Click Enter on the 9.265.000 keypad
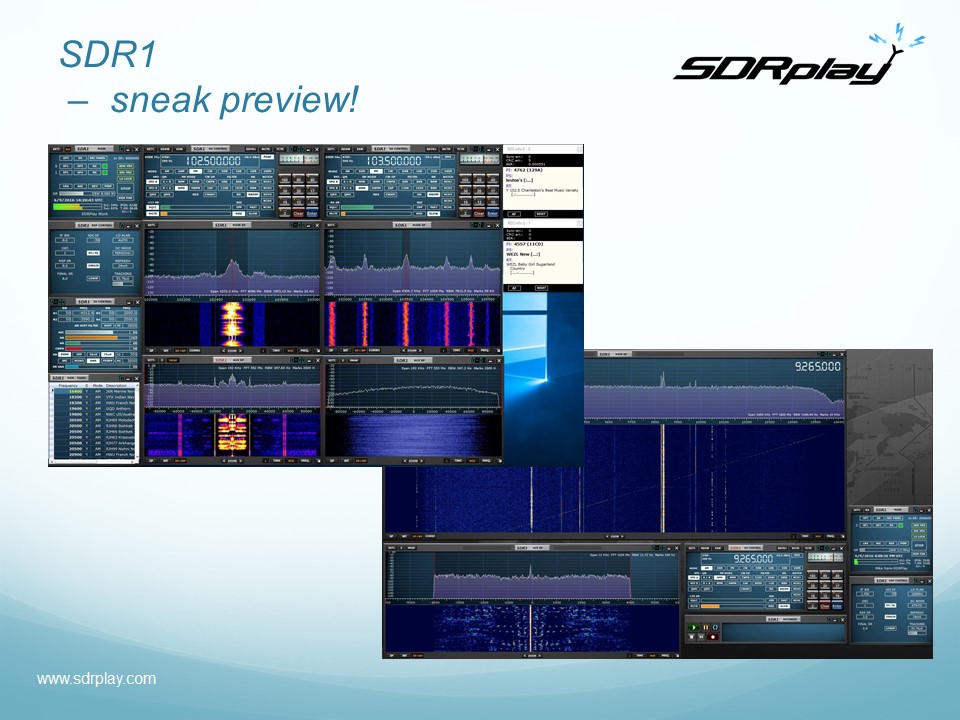This screenshot has height=720, width=960. point(837,606)
